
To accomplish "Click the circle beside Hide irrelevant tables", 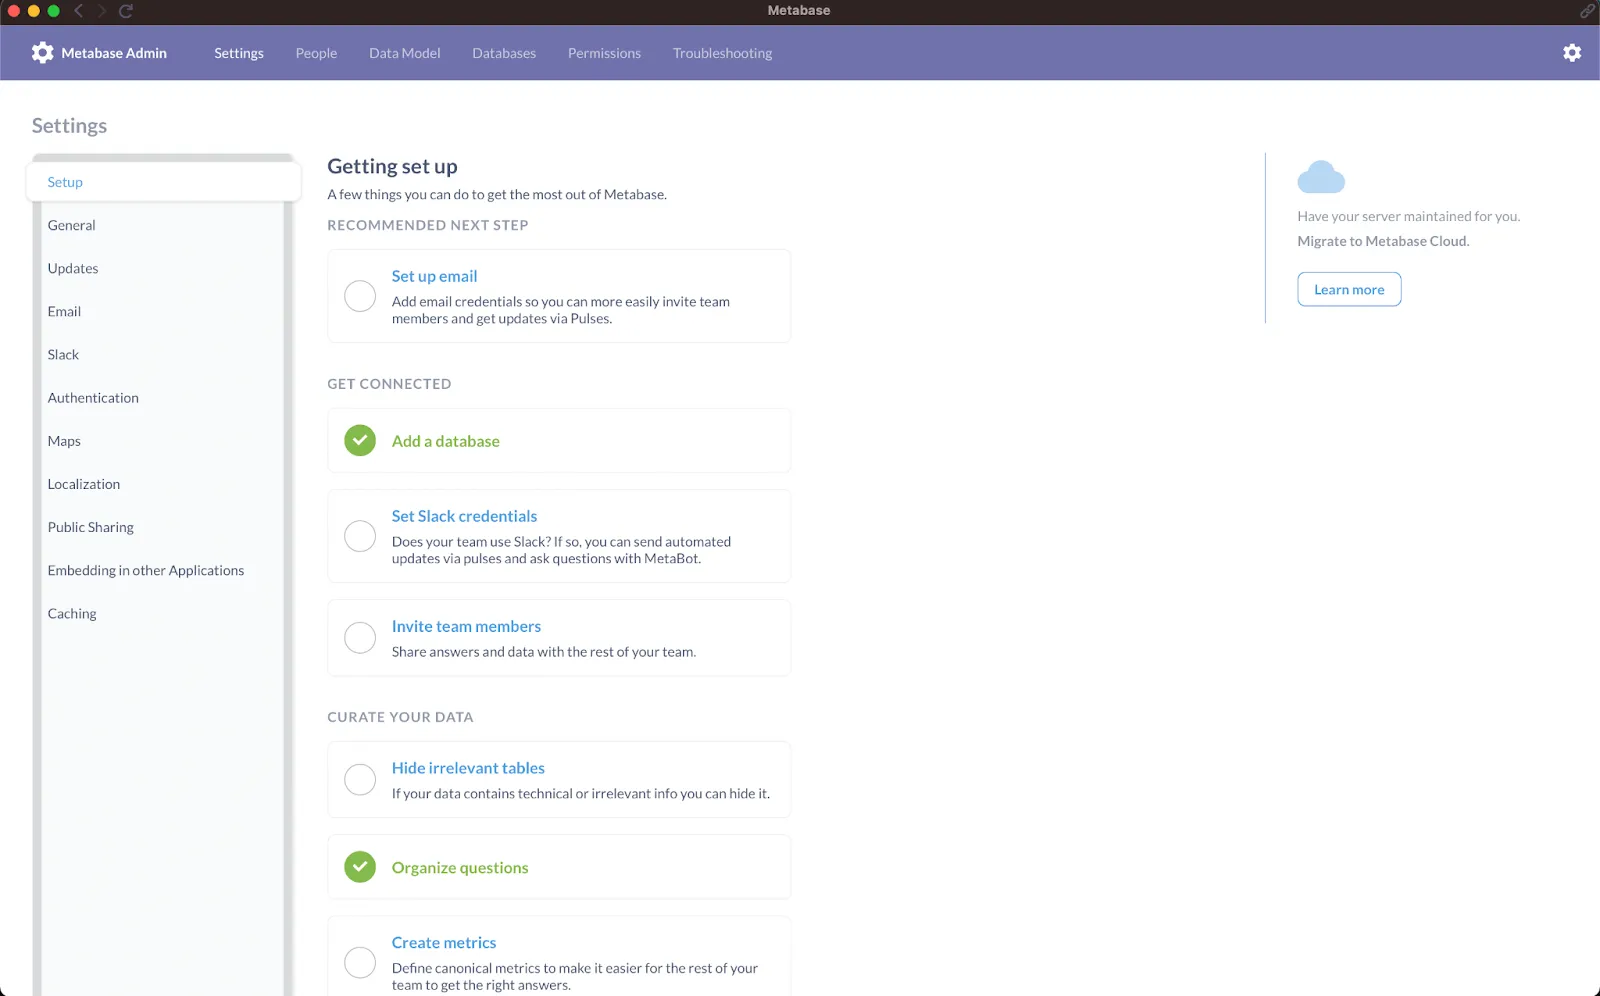I will point(360,779).
